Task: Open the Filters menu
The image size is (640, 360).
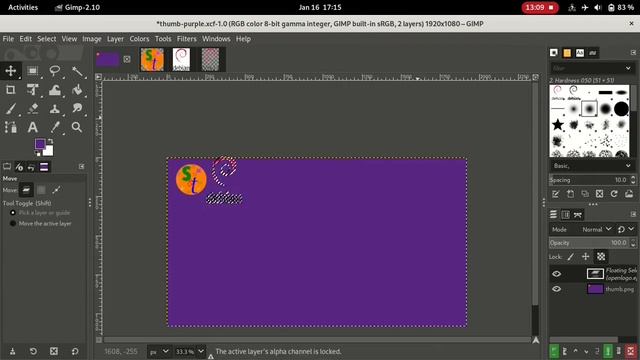Action: [187, 39]
